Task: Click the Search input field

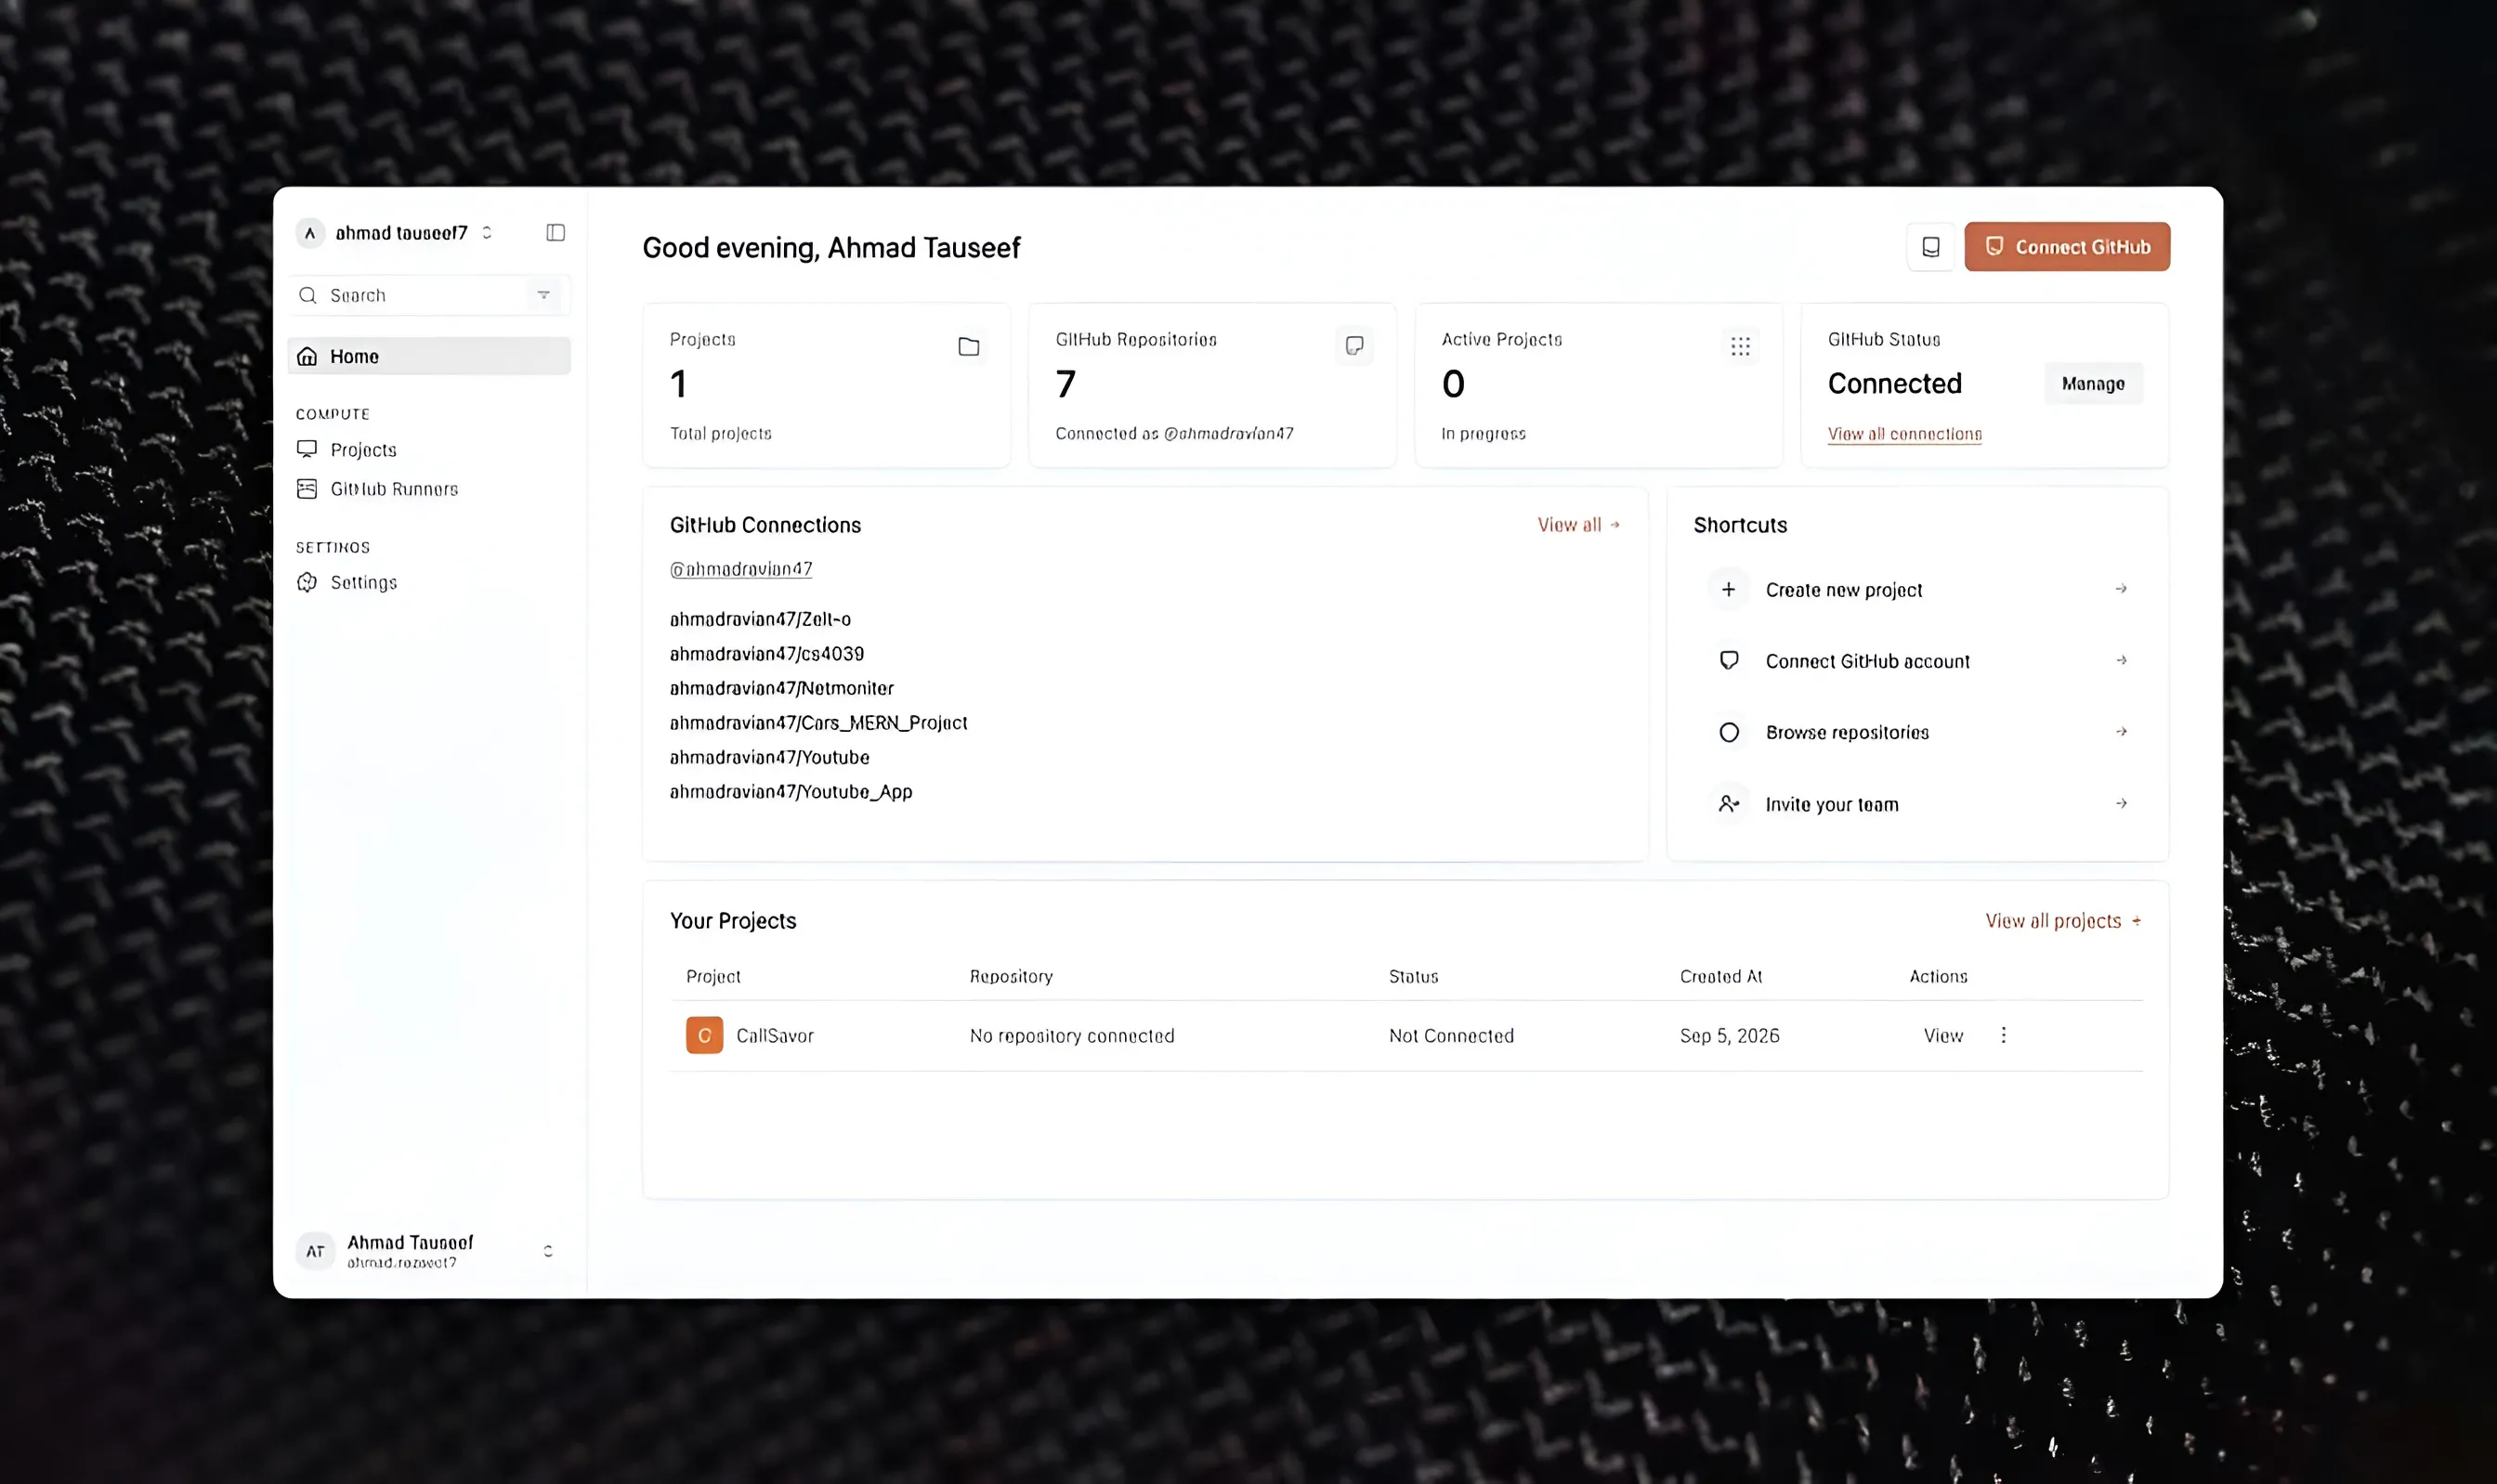Action: point(429,295)
